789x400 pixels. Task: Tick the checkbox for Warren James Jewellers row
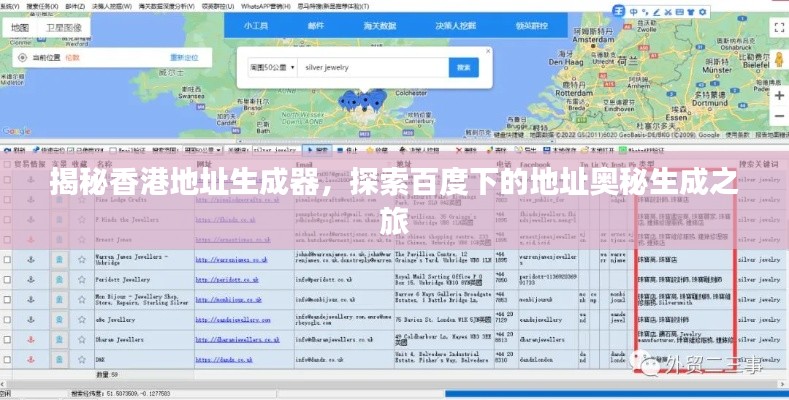coord(7,260)
